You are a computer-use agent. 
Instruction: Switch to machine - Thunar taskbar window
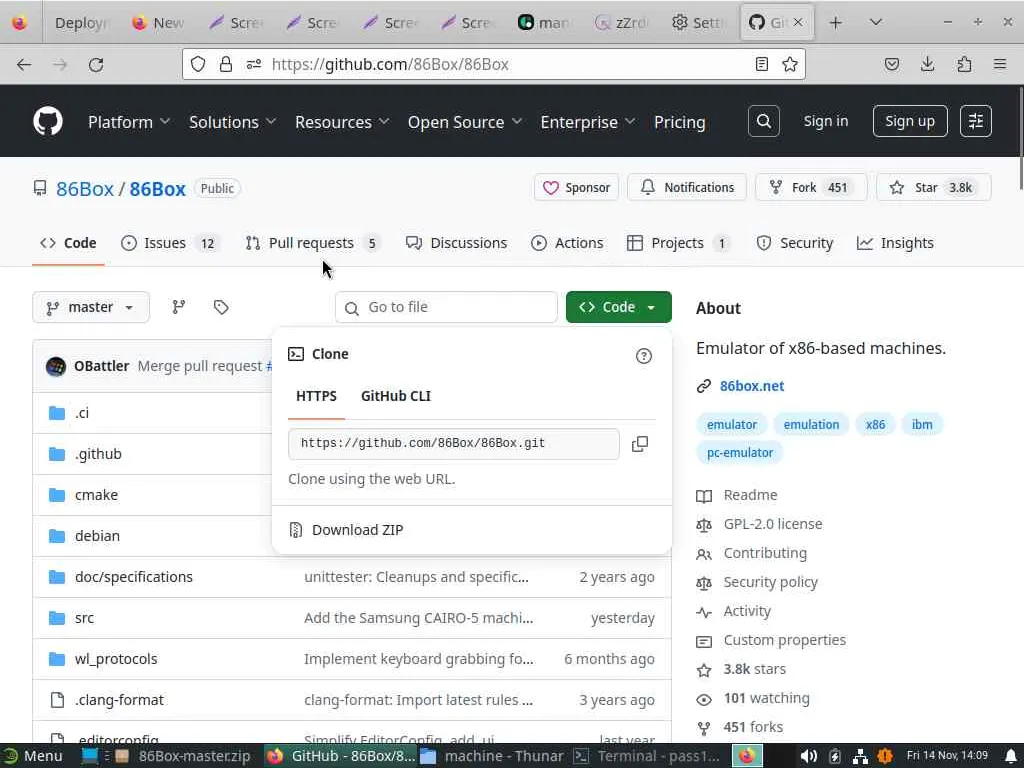493,756
